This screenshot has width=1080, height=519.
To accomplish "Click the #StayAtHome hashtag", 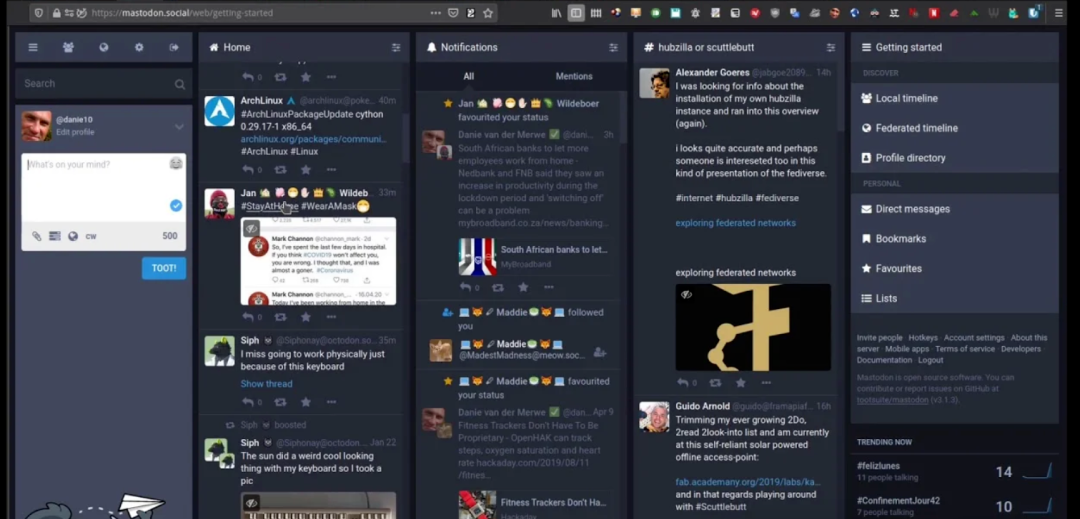I will [269, 206].
